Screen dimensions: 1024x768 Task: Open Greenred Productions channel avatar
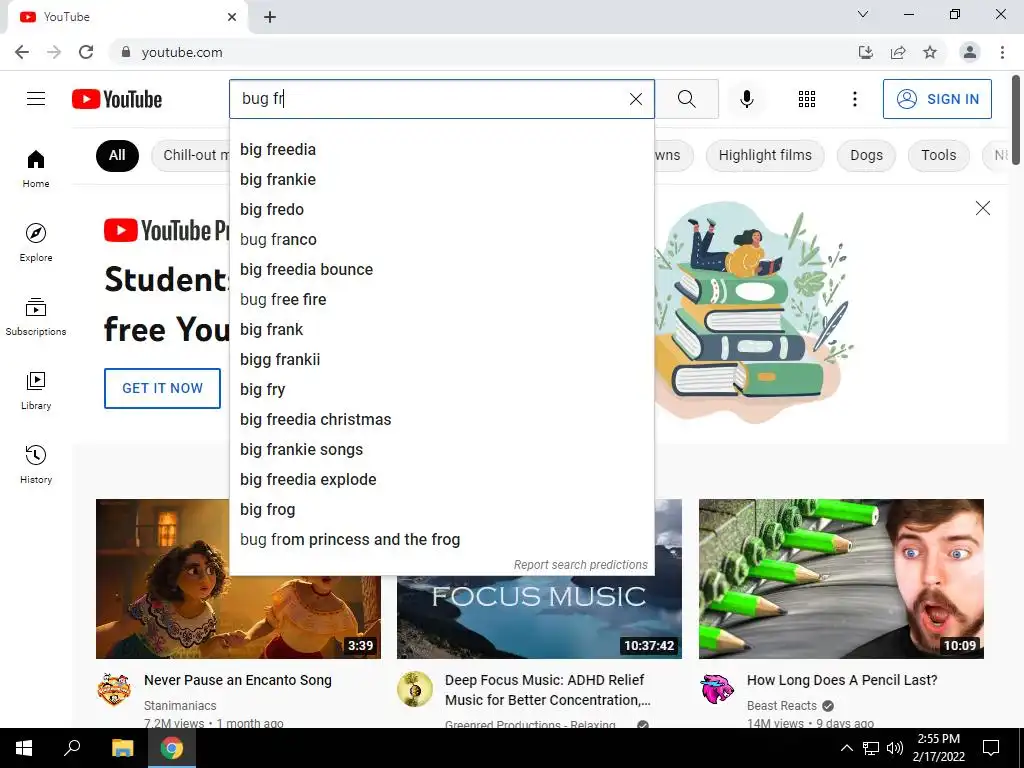point(415,689)
